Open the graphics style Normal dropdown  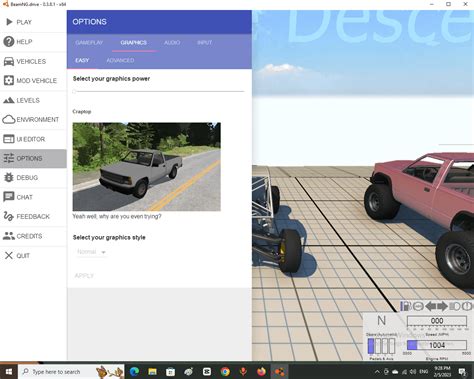click(91, 252)
